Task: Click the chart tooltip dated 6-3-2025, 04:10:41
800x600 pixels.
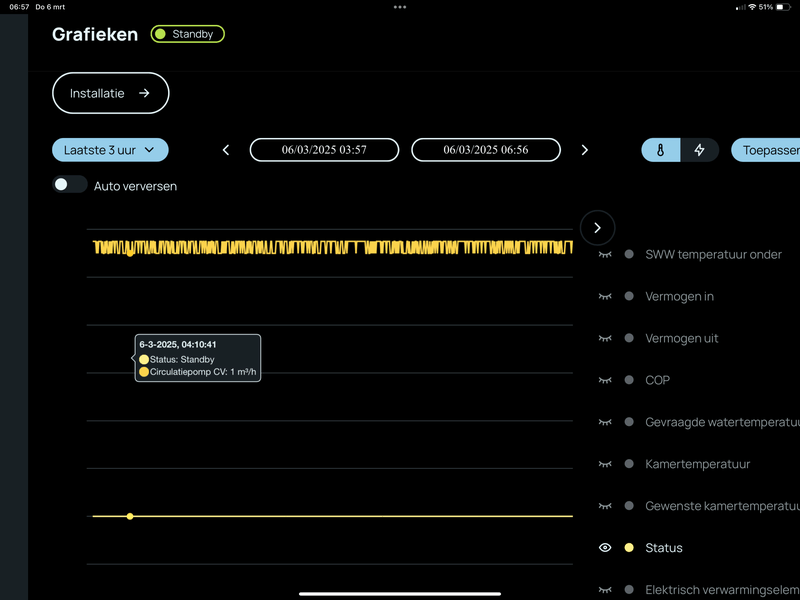Action: [198, 358]
